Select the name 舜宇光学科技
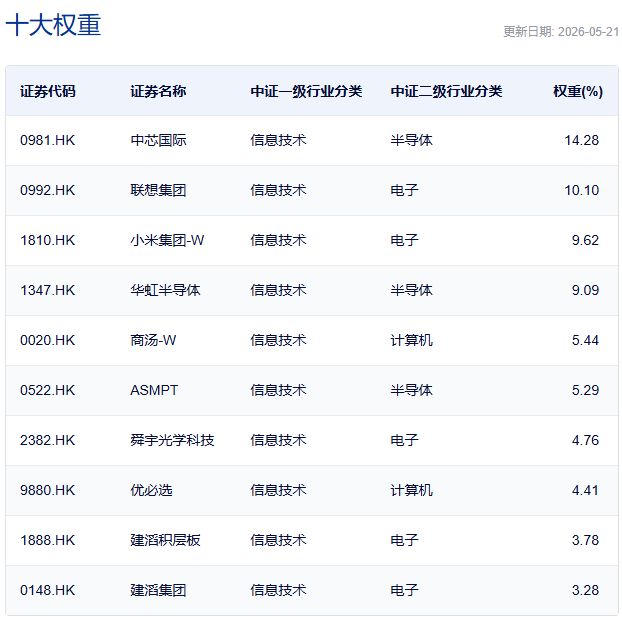Viewport: 622px width, 621px height. (x=172, y=440)
